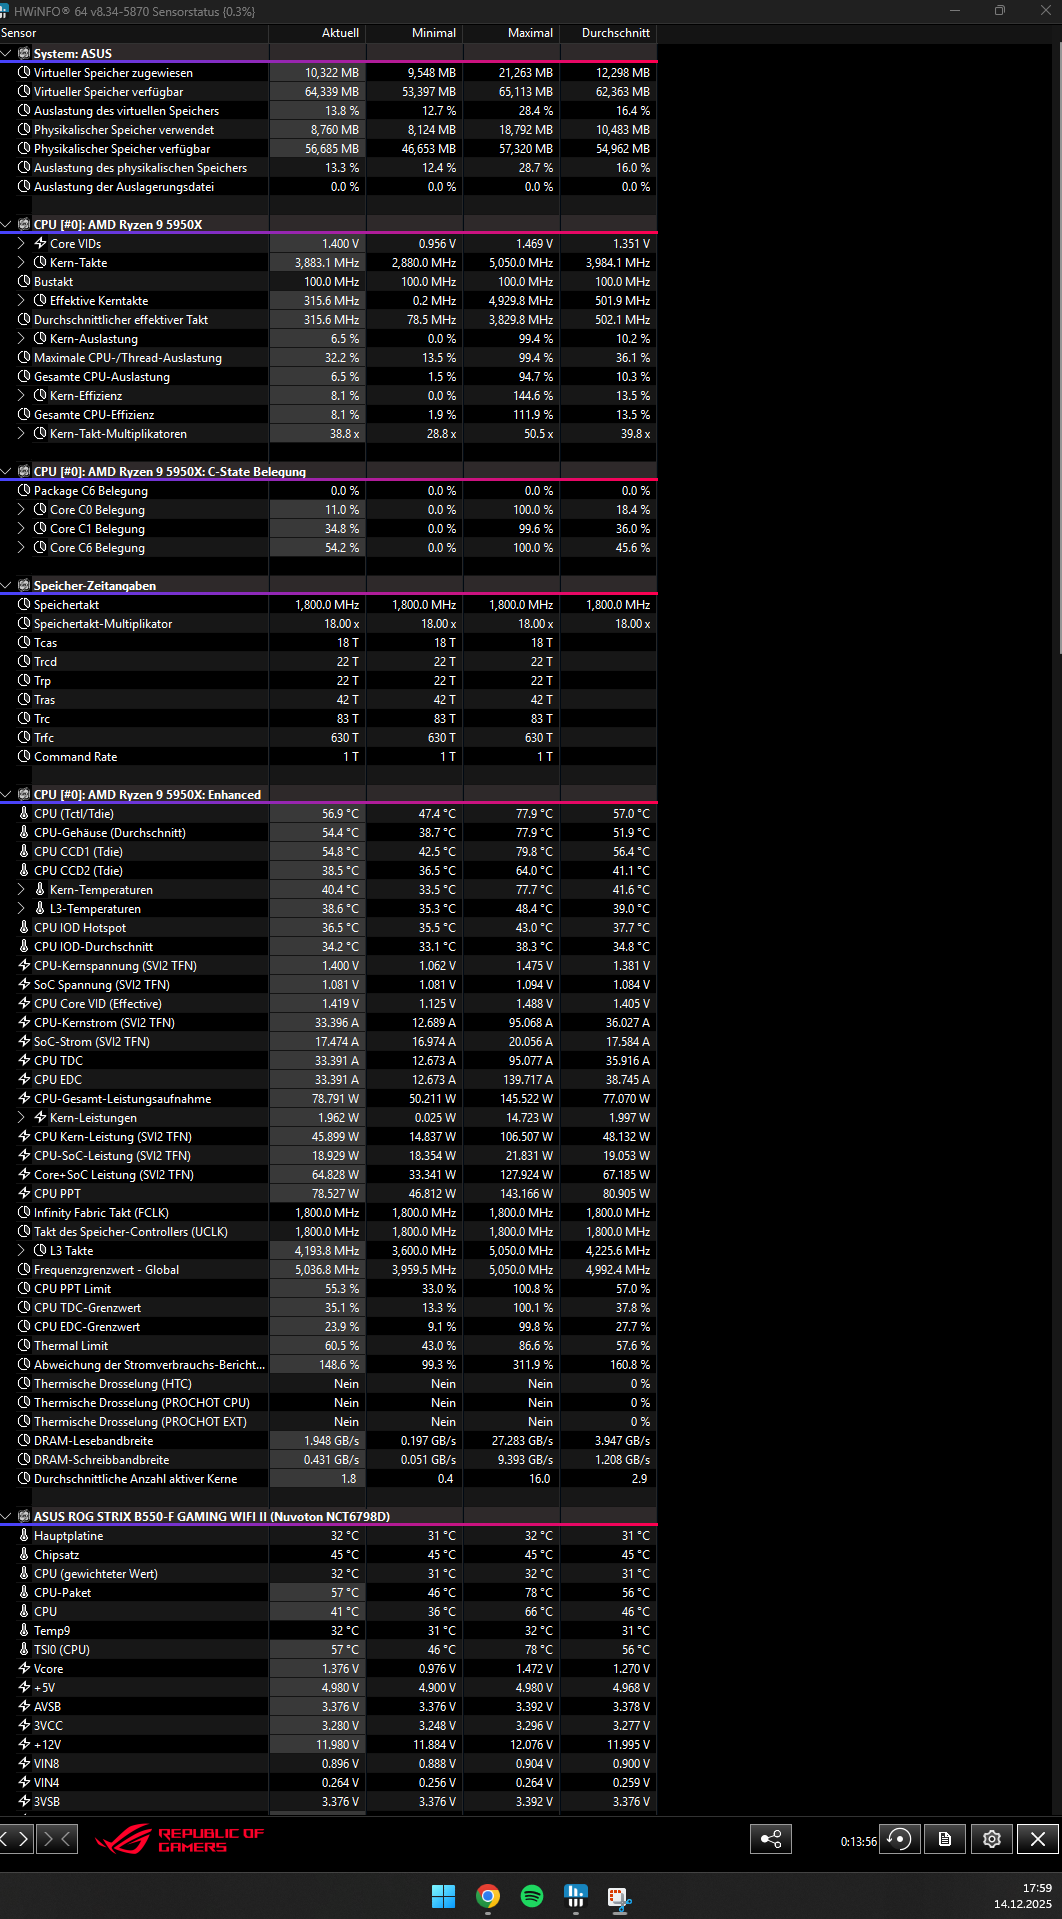This screenshot has width=1062, height=1919.
Task: Open sensor settings gear button
Action: (x=992, y=1839)
